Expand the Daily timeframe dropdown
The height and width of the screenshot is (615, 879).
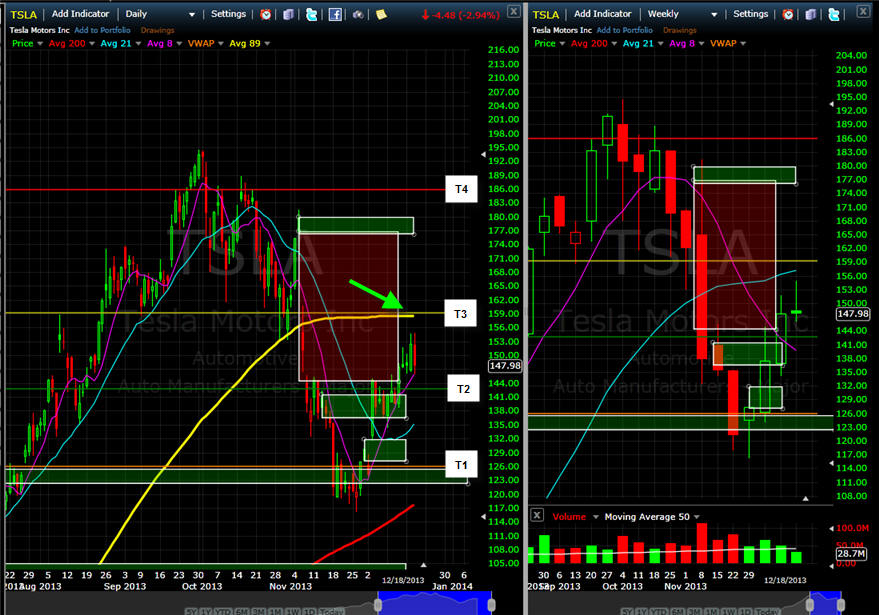192,15
